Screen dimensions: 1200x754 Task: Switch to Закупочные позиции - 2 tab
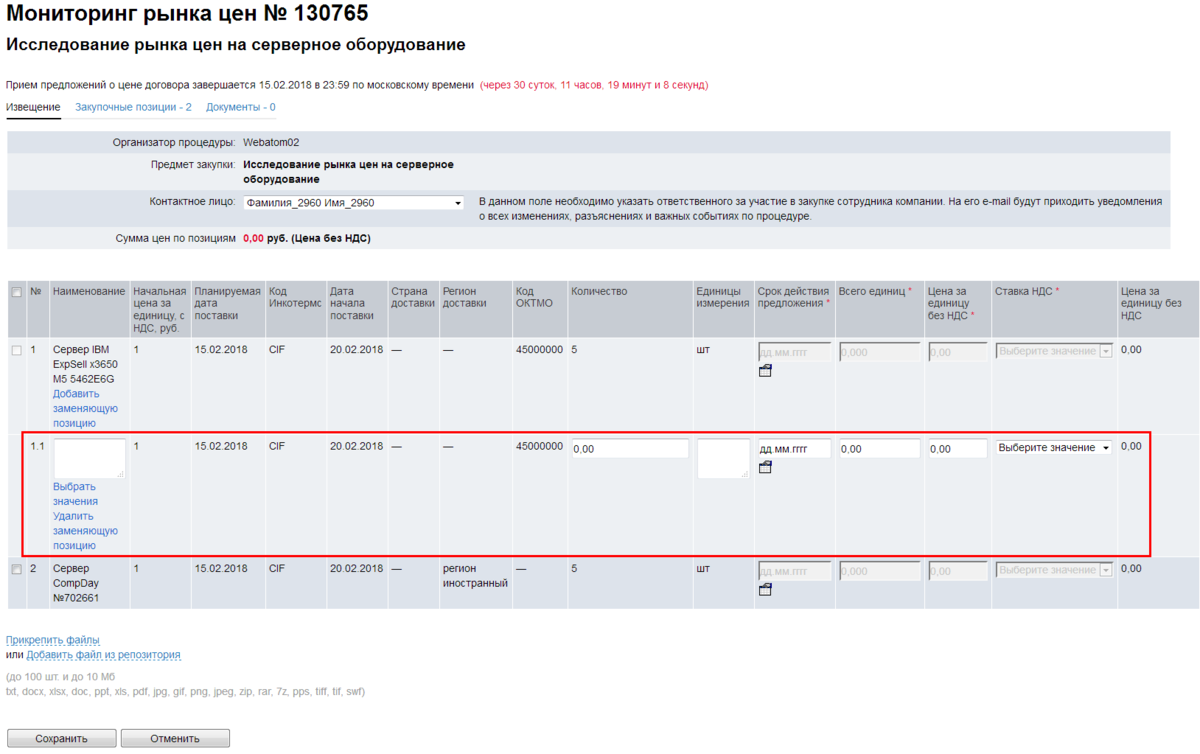tap(133, 107)
